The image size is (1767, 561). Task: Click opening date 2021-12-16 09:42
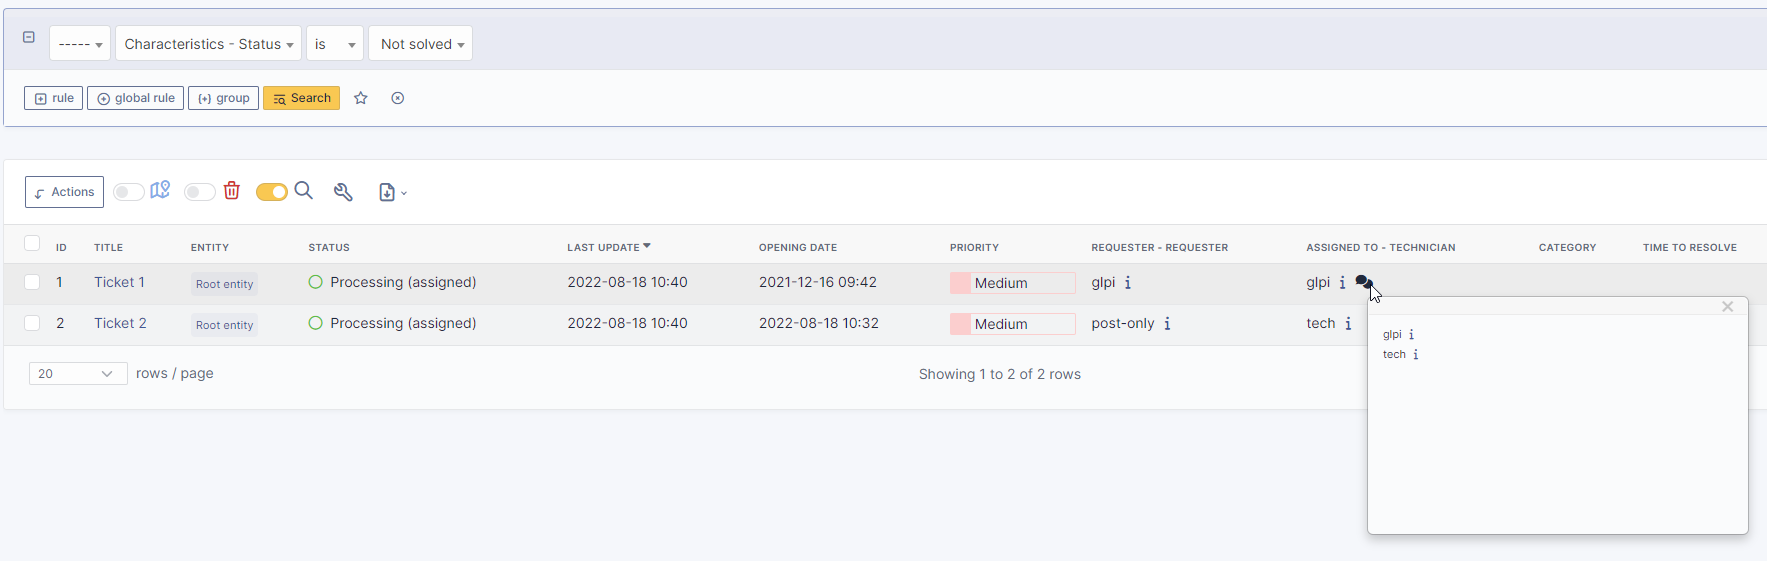(818, 282)
